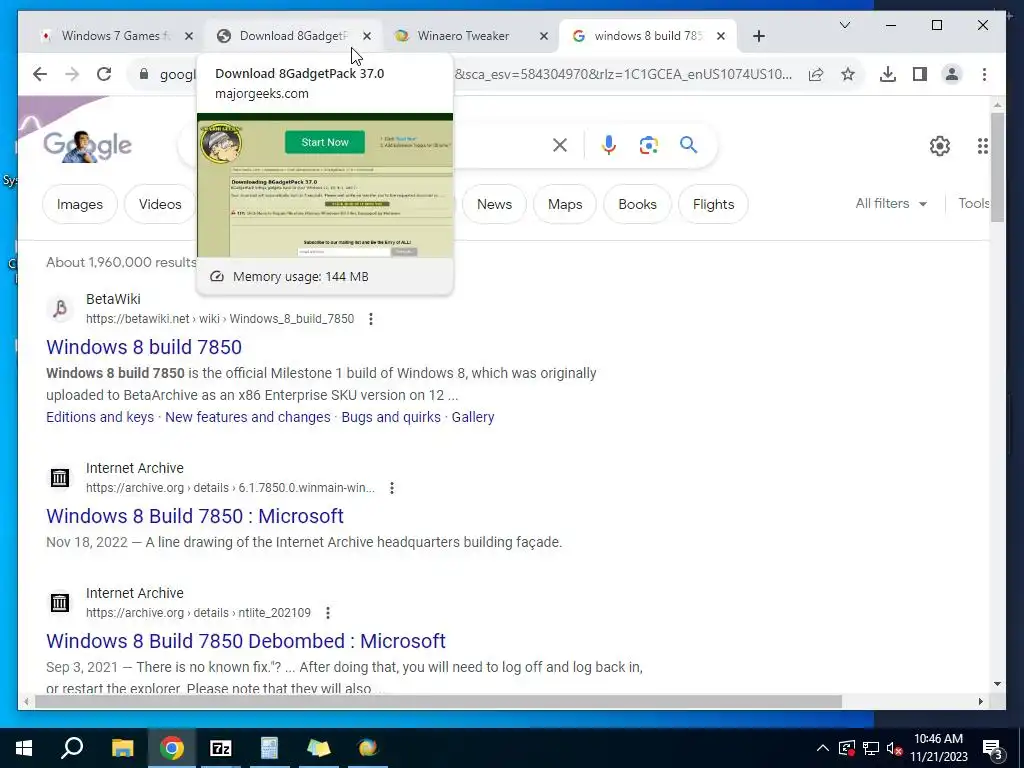Click scrollbar right arrow at bottom

(980, 701)
